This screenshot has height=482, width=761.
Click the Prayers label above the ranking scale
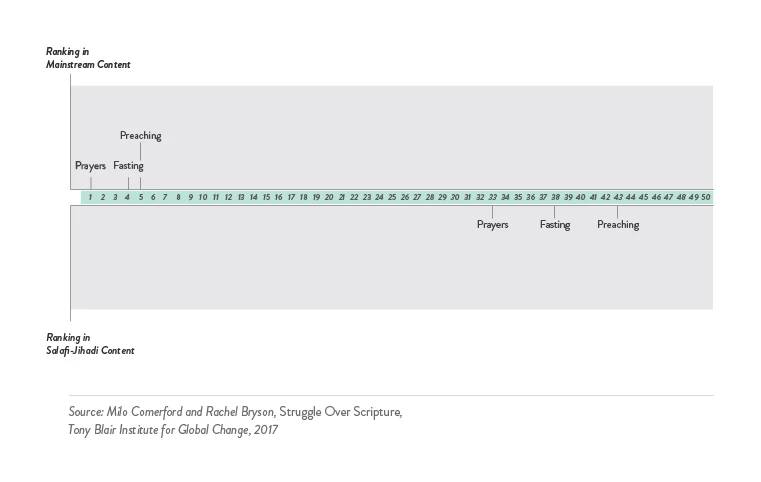pyautogui.click(x=90, y=165)
